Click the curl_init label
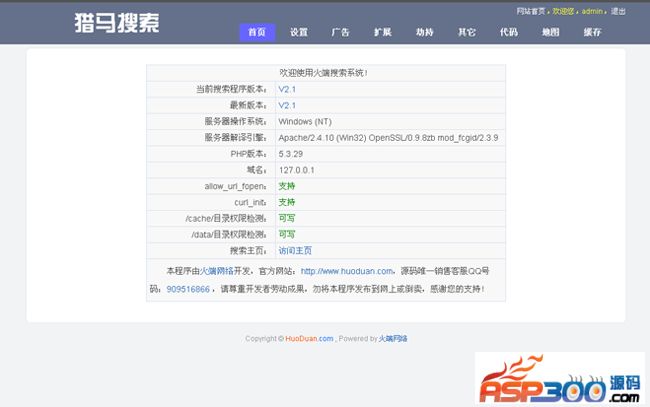 coord(251,203)
